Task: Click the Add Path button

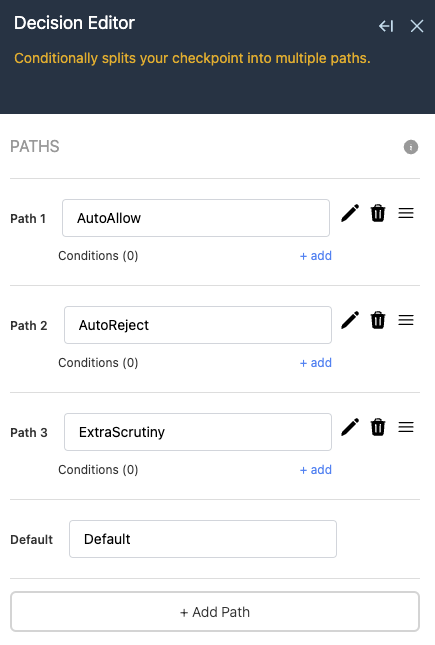Action: coord(215,612)
